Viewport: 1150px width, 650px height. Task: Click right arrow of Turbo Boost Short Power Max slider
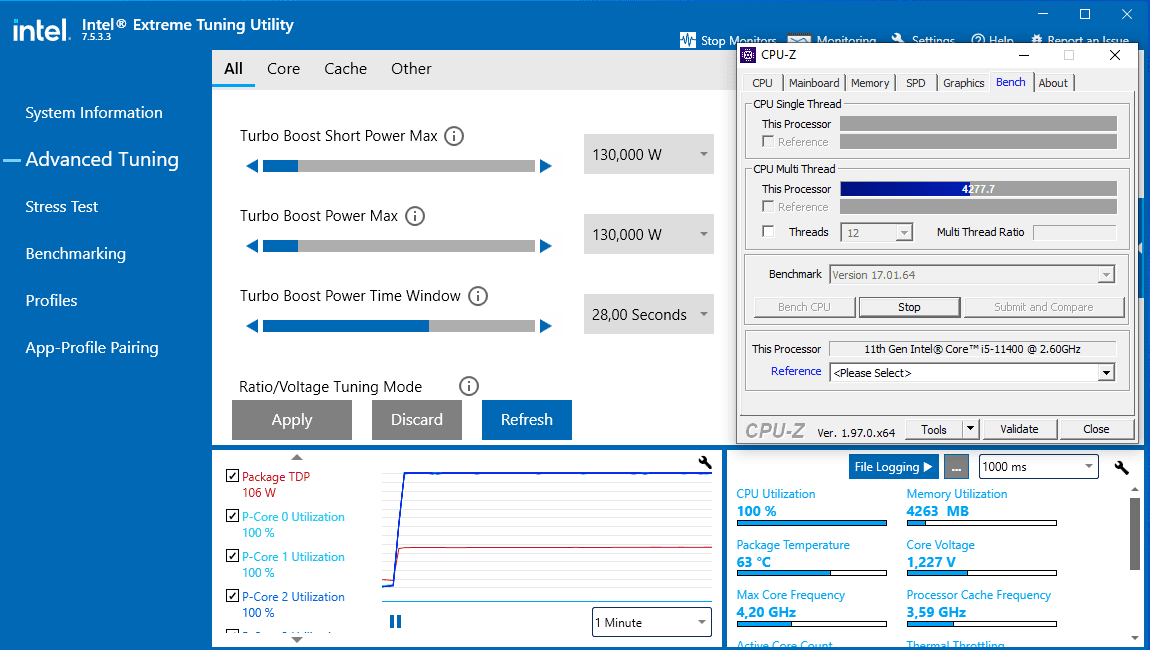pyautogui.click(x=546, y=167)
